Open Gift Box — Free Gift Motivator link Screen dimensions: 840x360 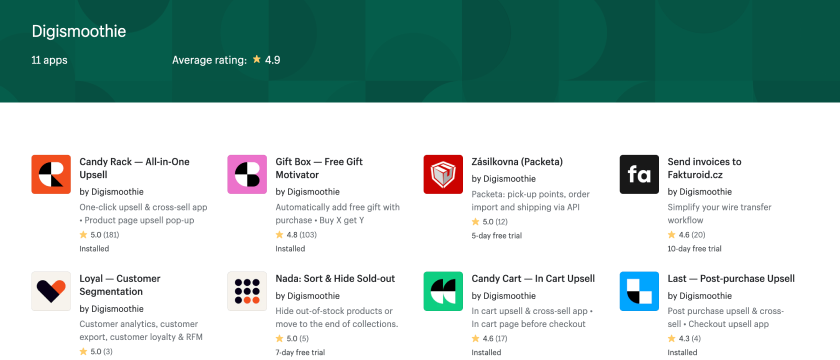(319, 168)
